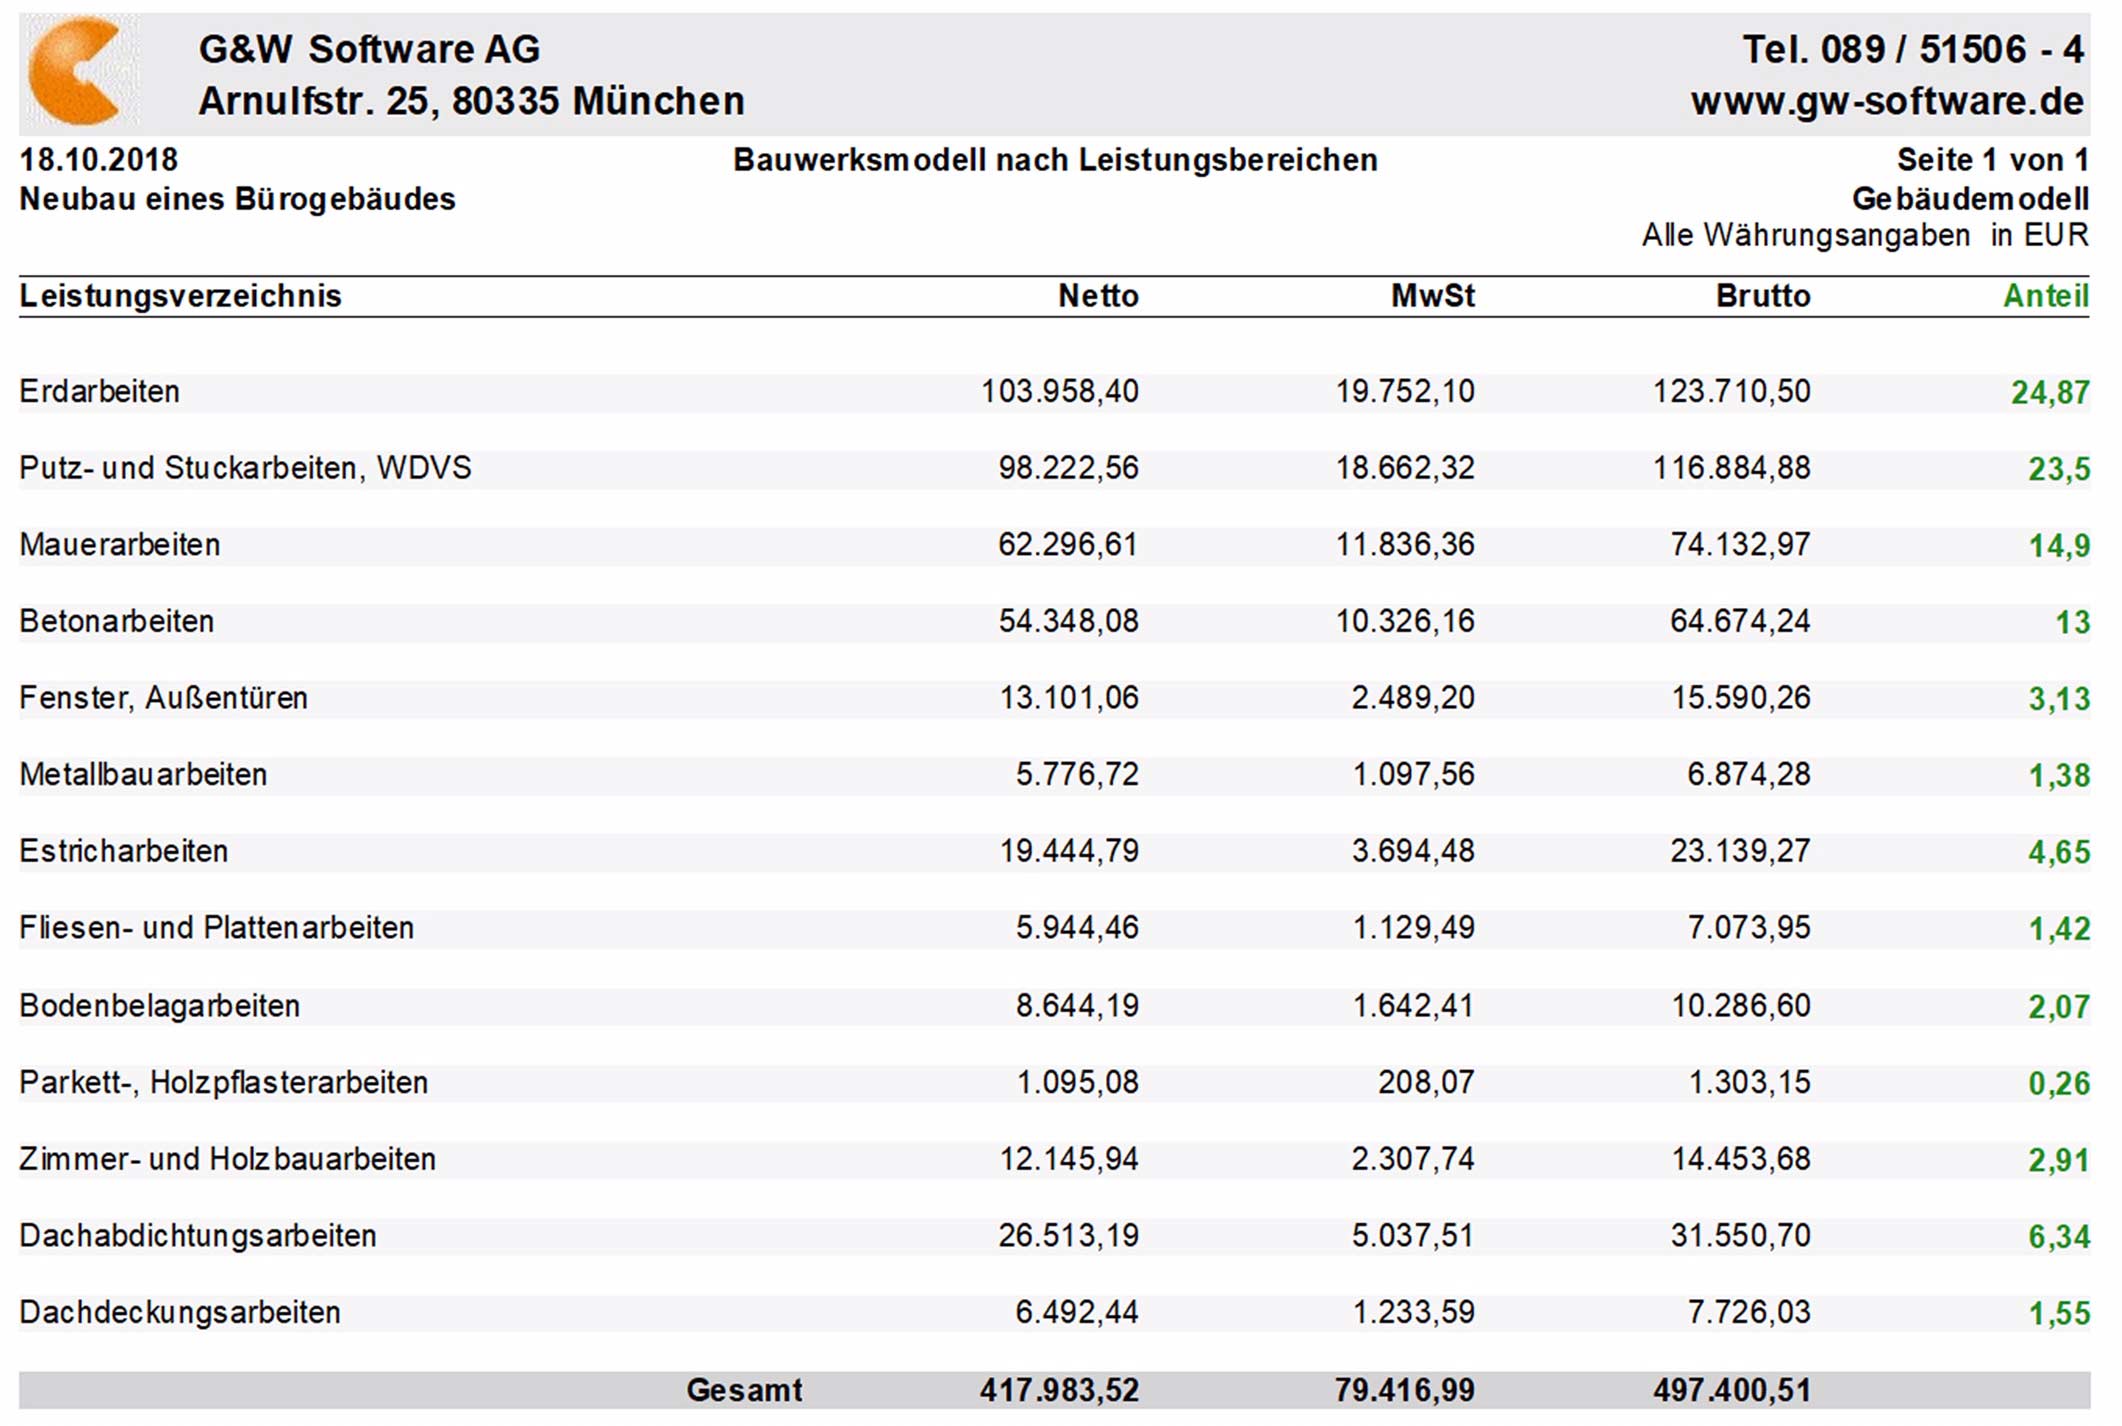Click the Netto column header
This screenshot has height=1426, width=2122.
pos(1098,296)
